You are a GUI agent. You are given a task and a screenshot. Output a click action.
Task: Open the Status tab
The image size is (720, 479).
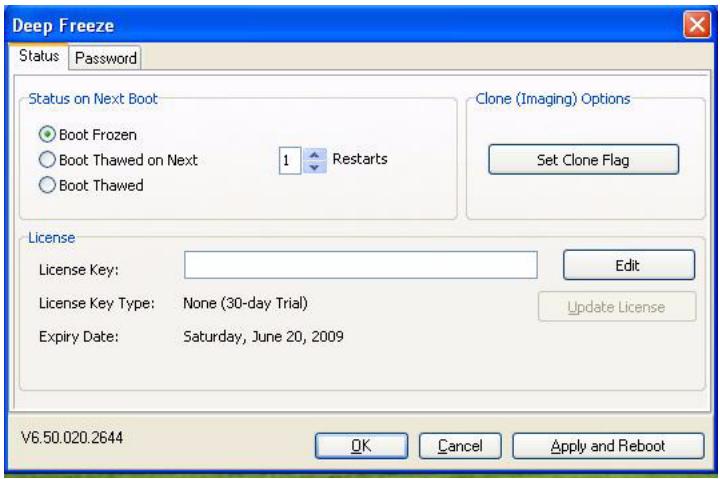tap(39, 56)
